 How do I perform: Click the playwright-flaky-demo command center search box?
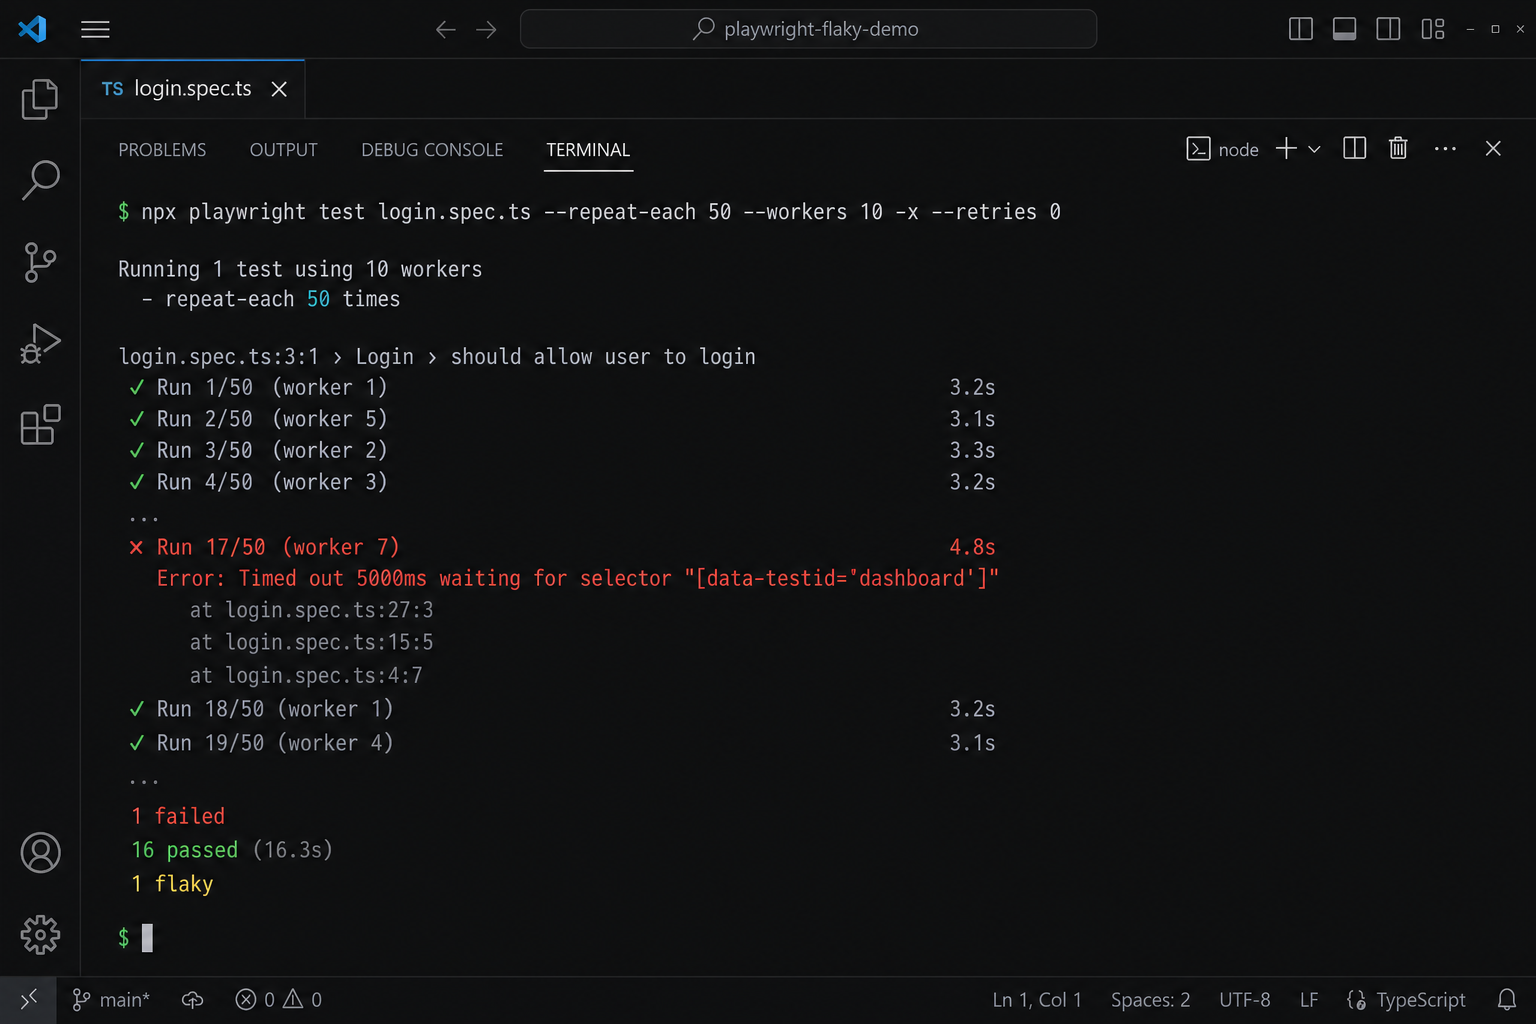808,29
